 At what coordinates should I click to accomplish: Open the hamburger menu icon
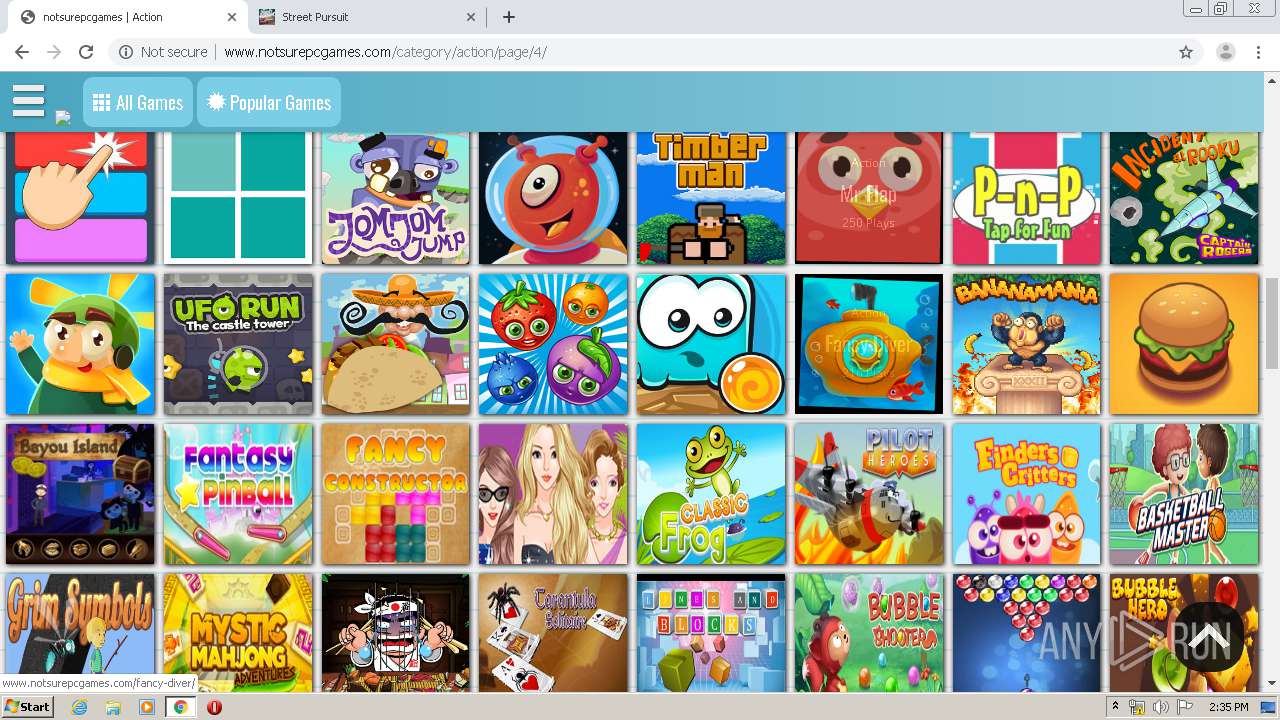point(29,101)
